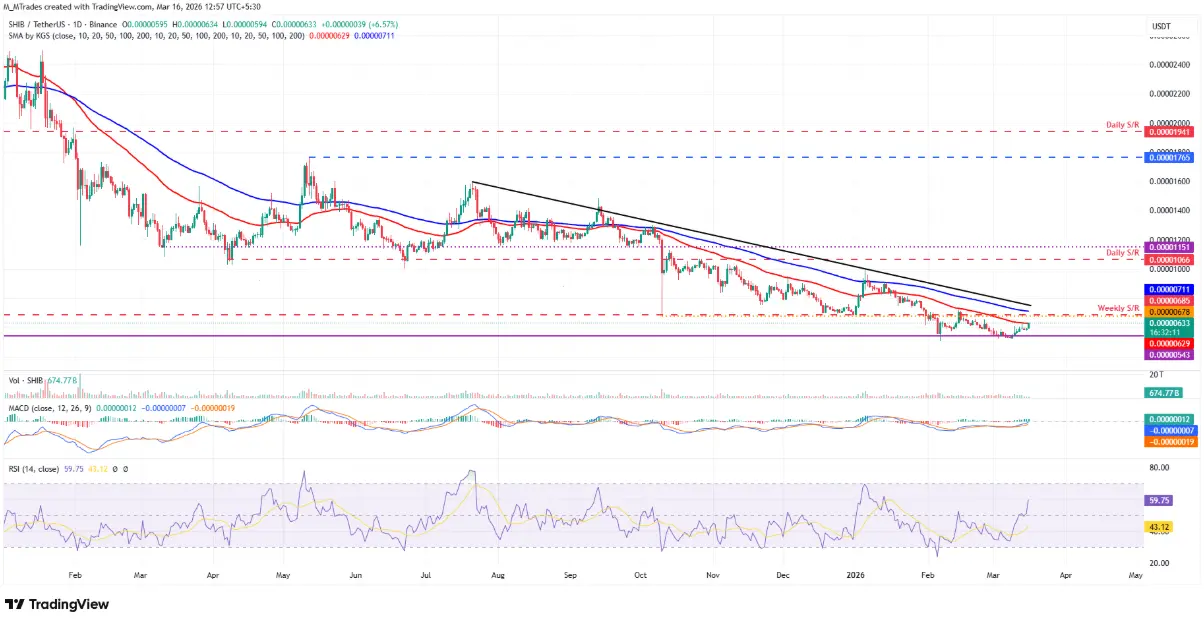Click the Oct label on time axis
The width and height of the screenshot is (1204, 619).
pos(641,577)
